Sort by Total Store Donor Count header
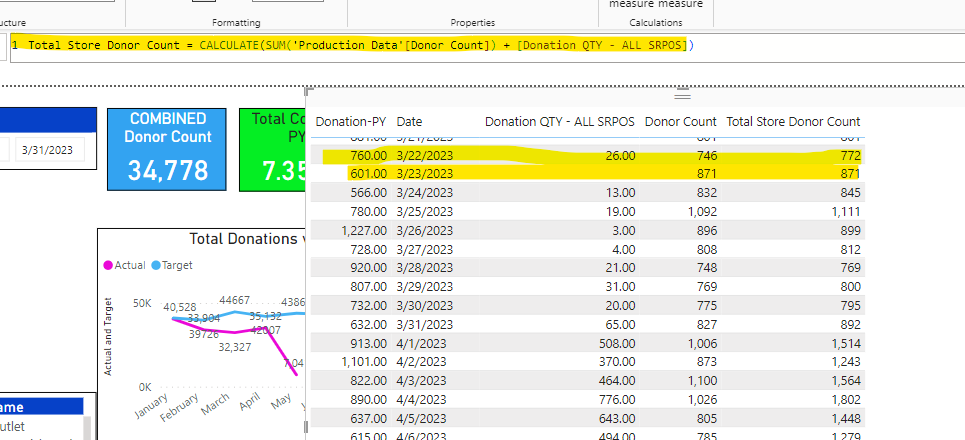 [793, 122]
